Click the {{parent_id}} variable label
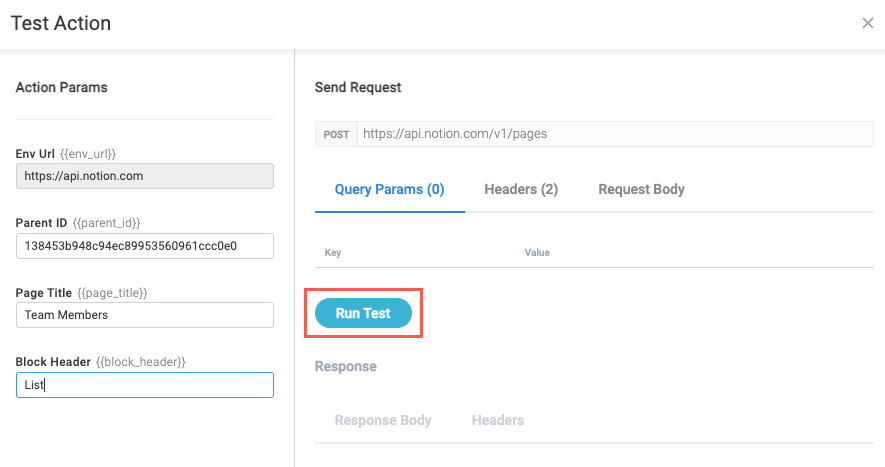Image resolution: width=885 pixels, height=467 pixels. click(105, 223)
